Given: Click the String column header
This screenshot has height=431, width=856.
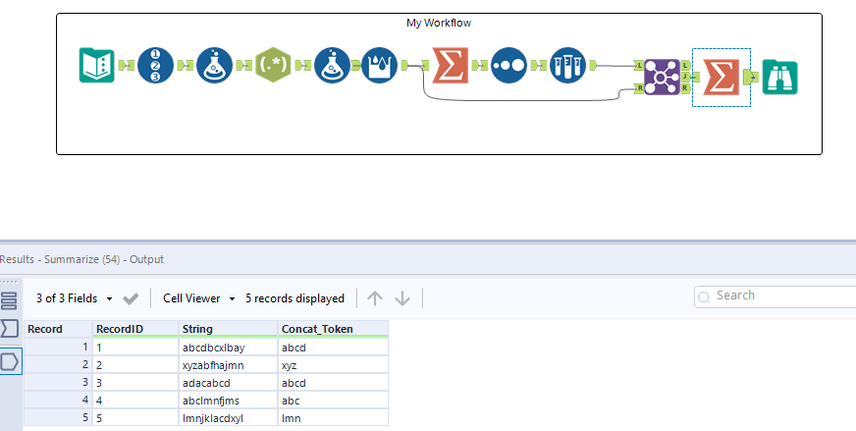Looking at the screenshot, I should [228, 329].
